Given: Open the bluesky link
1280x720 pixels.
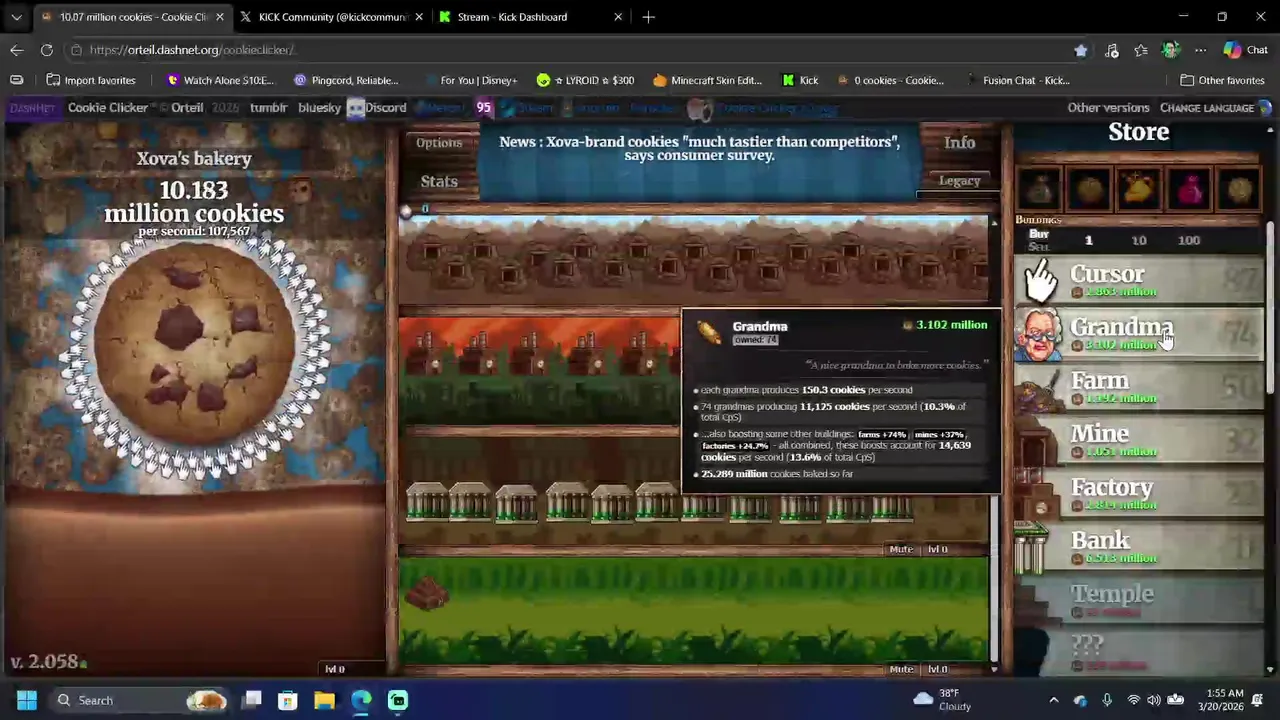Looking at the screenshot, I should point(319,108).
